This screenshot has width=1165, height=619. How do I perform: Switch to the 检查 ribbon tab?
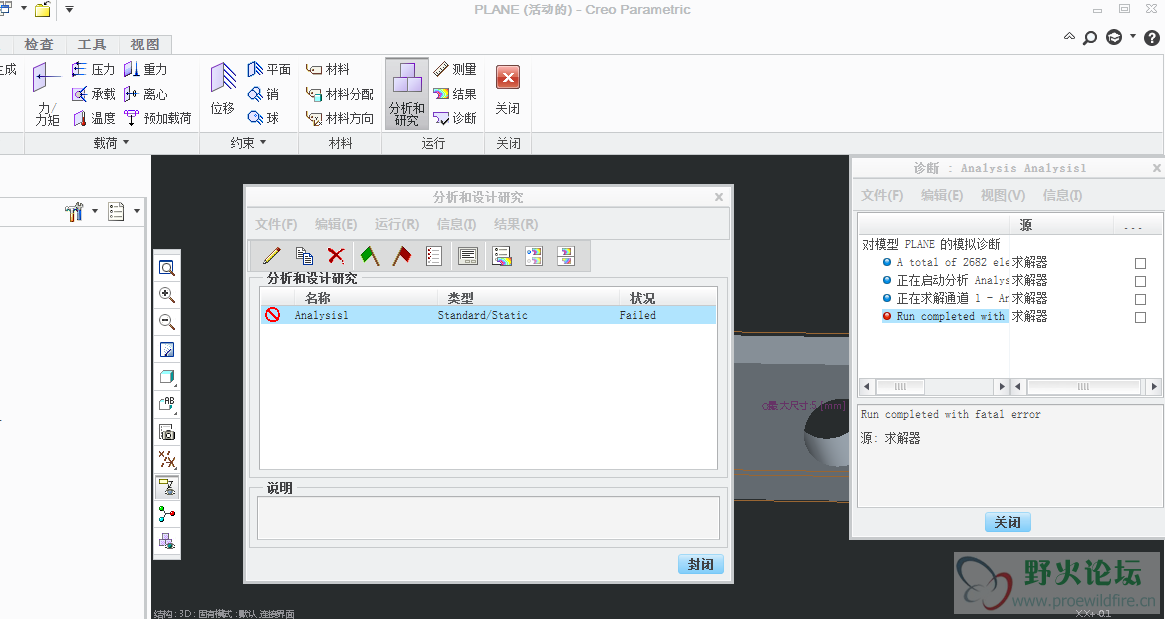click(x=39, y=45)
